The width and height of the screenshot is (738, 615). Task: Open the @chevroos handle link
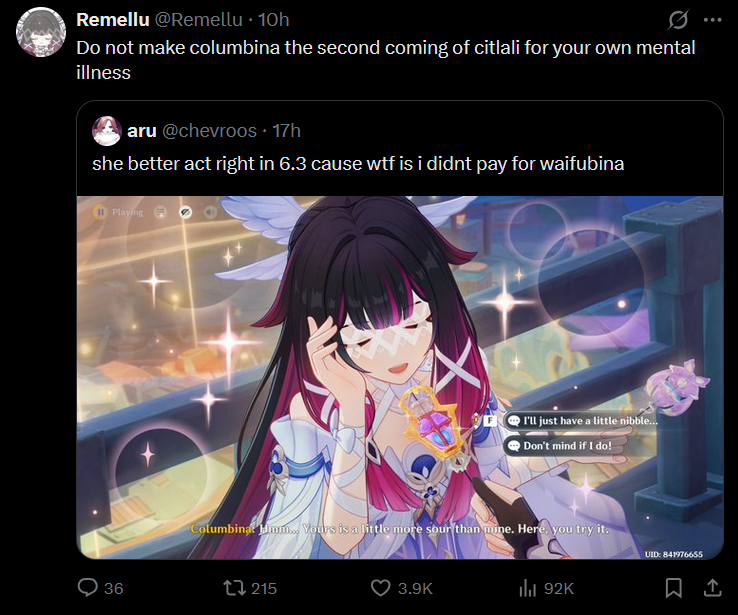point(209,131)
